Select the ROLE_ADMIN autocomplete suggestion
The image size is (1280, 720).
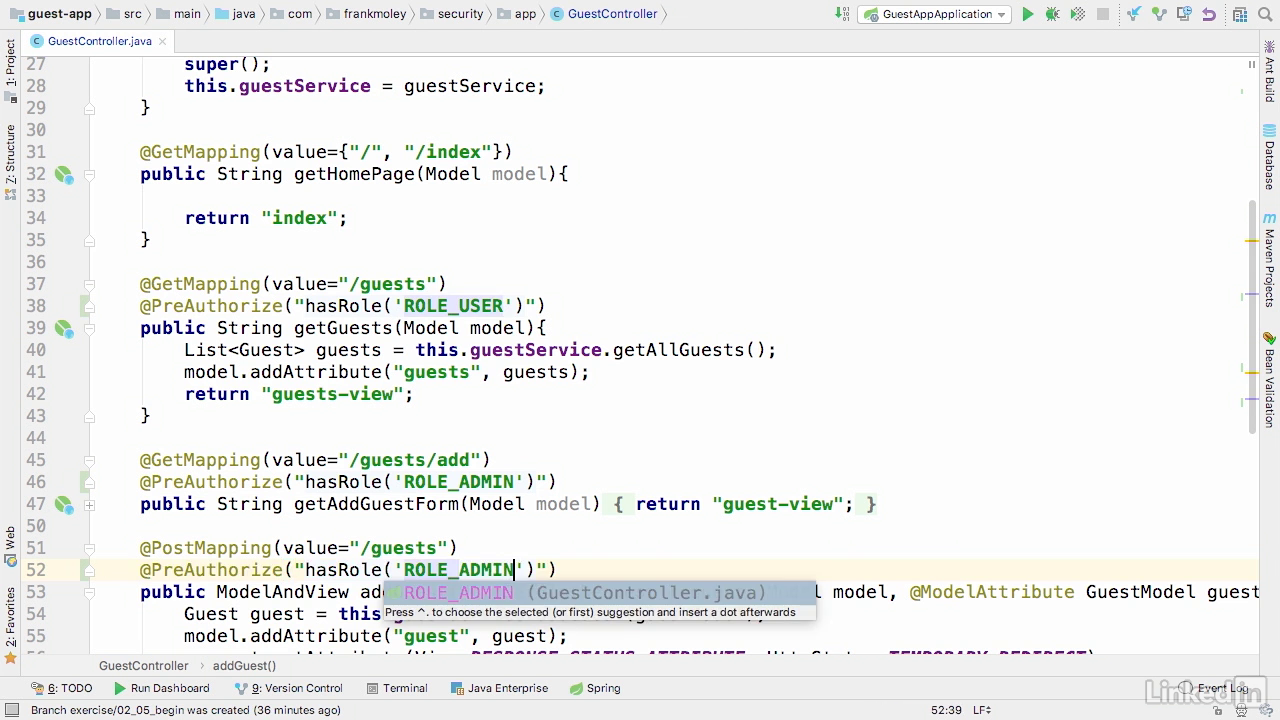(x=599, y=593)
